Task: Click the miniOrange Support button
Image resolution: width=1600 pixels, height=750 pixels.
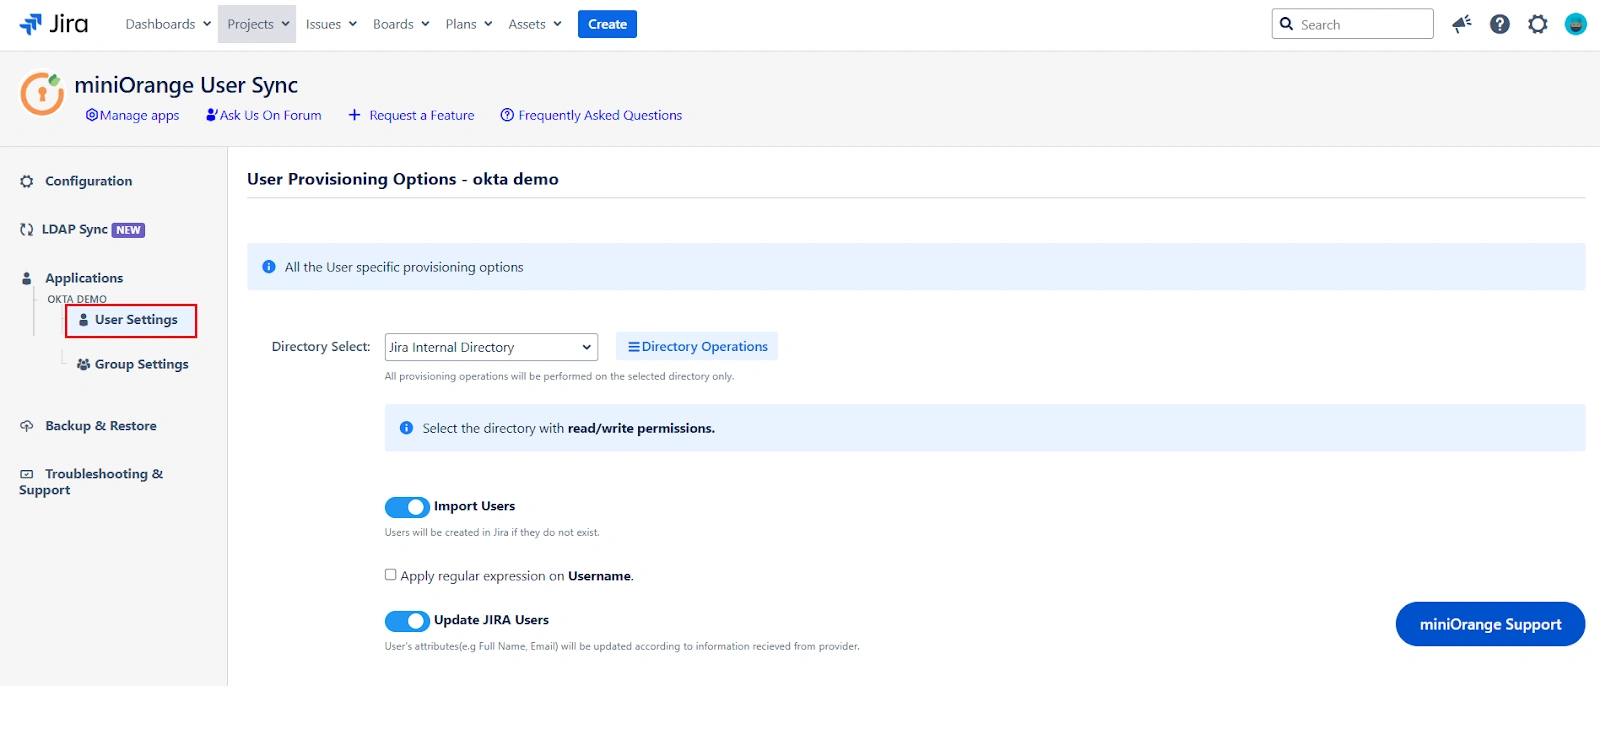Action: tap(1490, 624)
